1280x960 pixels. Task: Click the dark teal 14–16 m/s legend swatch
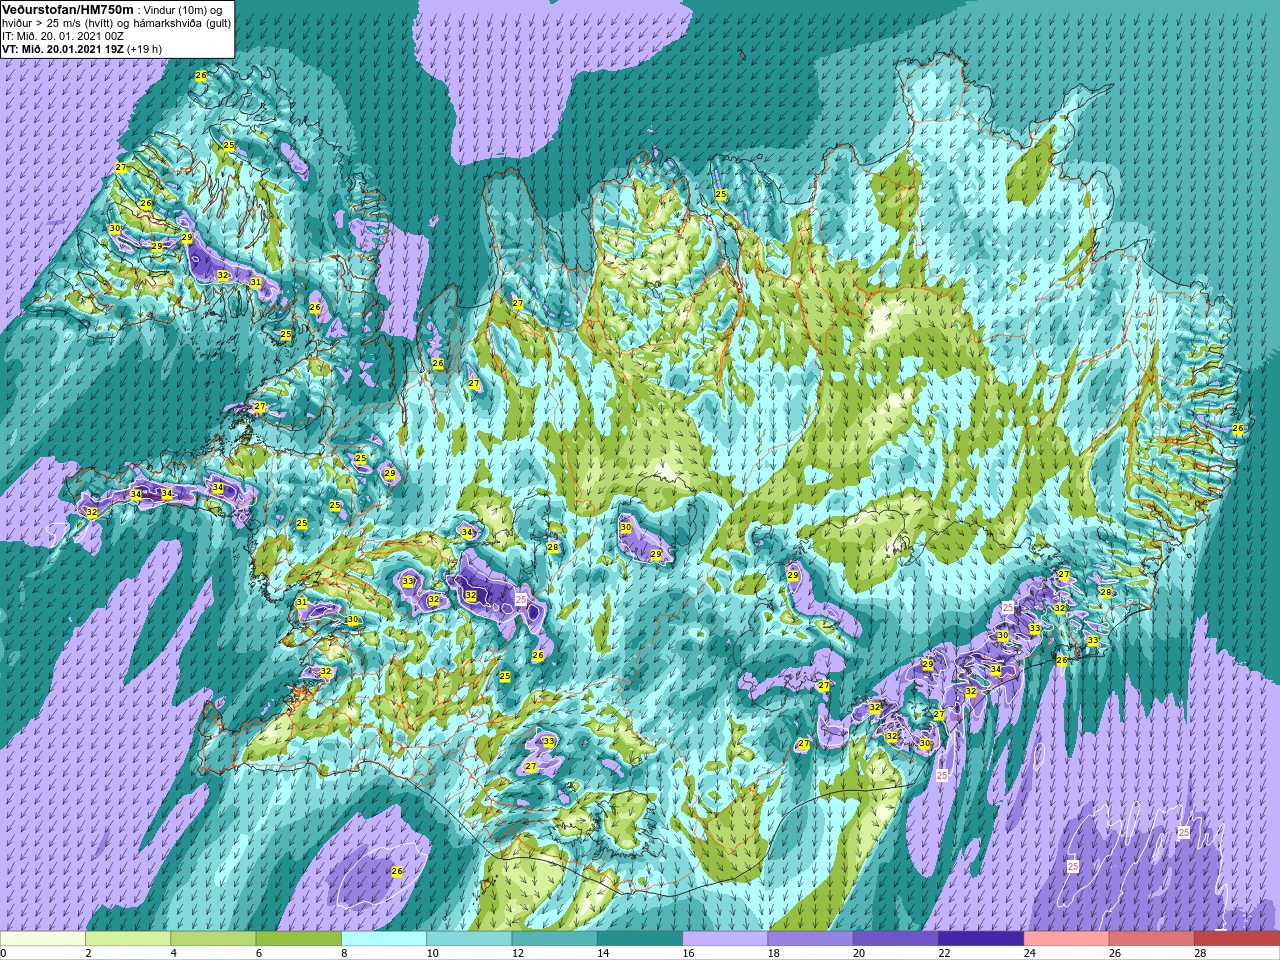click(640, 939)
